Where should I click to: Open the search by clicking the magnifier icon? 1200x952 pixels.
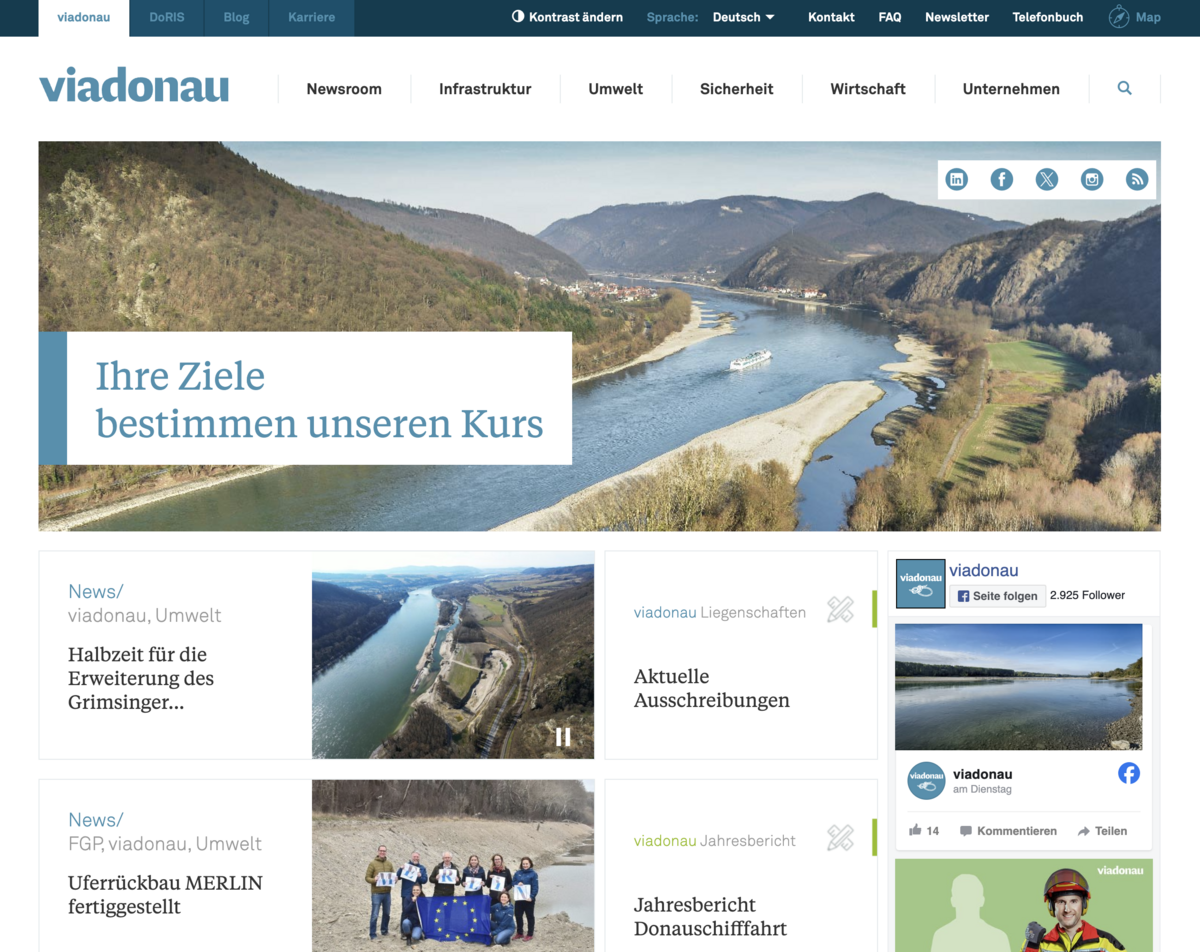[x=1124, y=88]
